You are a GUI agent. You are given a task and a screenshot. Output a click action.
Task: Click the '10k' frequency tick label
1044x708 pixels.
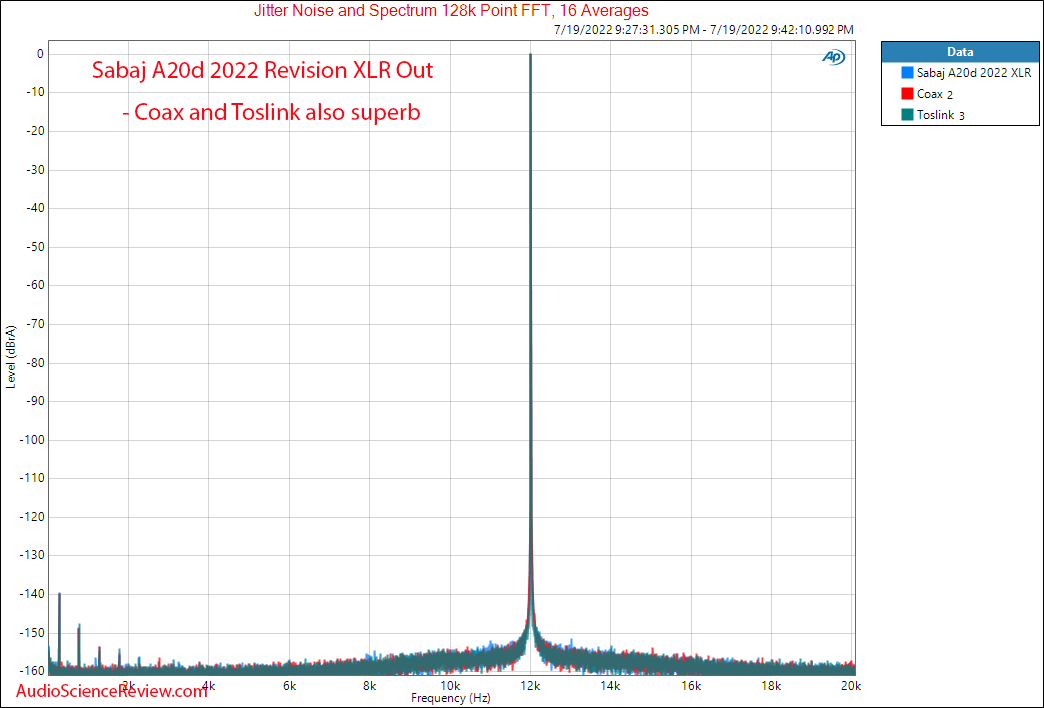450,686
